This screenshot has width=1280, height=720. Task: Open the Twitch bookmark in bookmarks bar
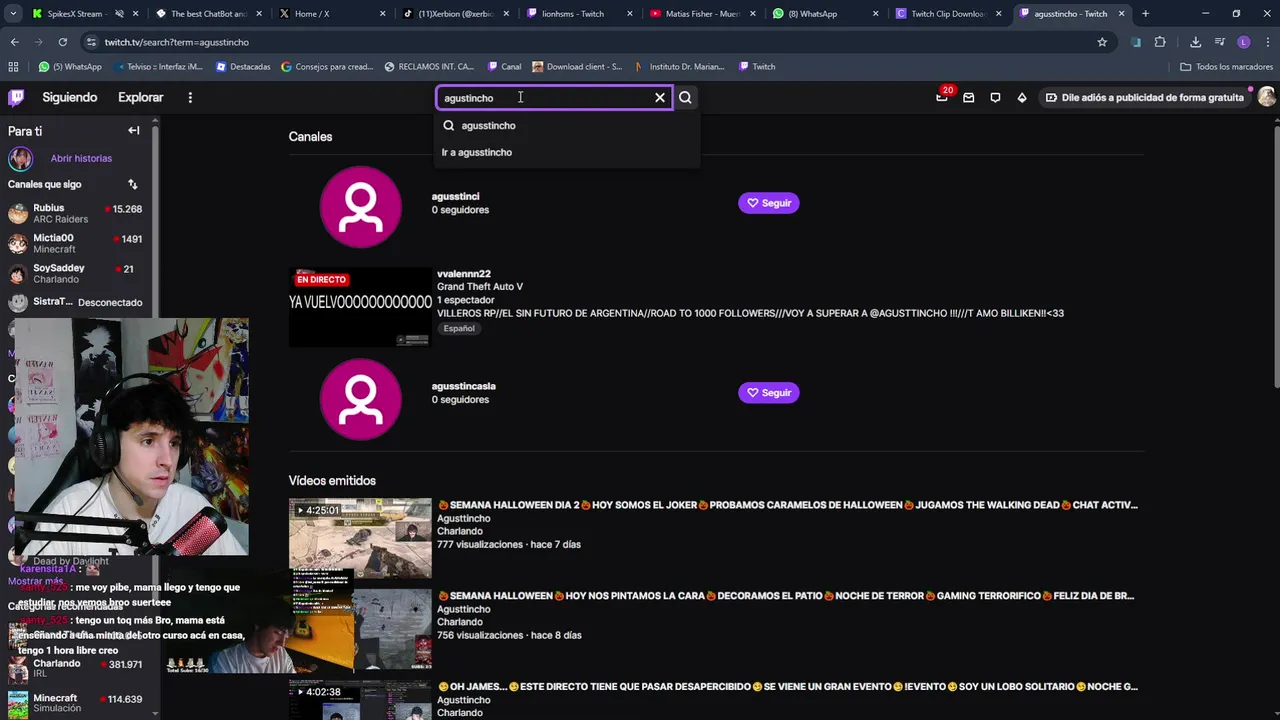[x=757, y=67]
